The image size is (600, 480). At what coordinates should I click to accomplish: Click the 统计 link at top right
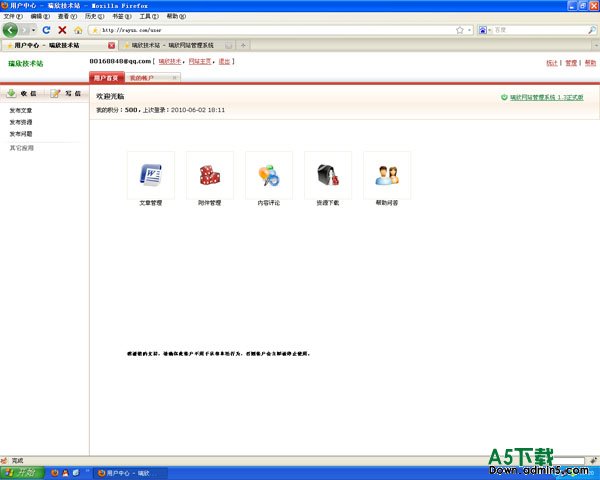coord(551,63)
